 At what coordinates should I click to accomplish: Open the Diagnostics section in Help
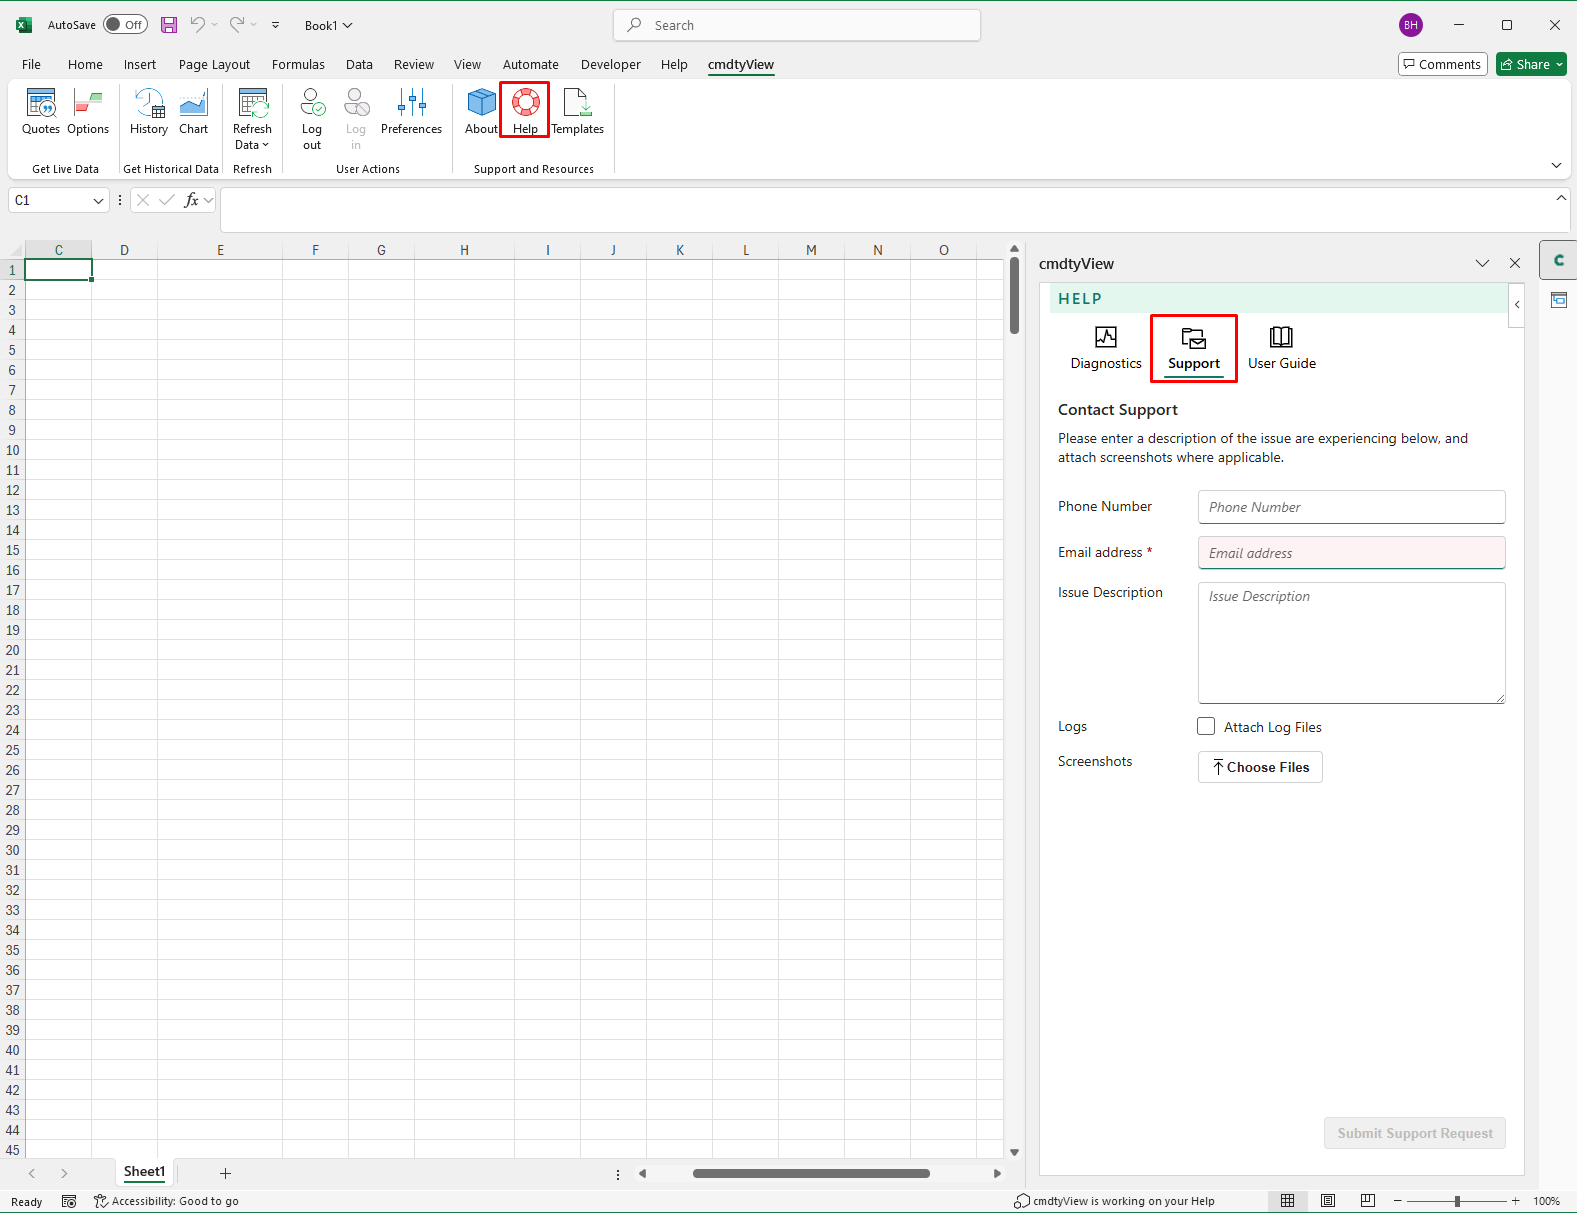[x=1106, y=348]
